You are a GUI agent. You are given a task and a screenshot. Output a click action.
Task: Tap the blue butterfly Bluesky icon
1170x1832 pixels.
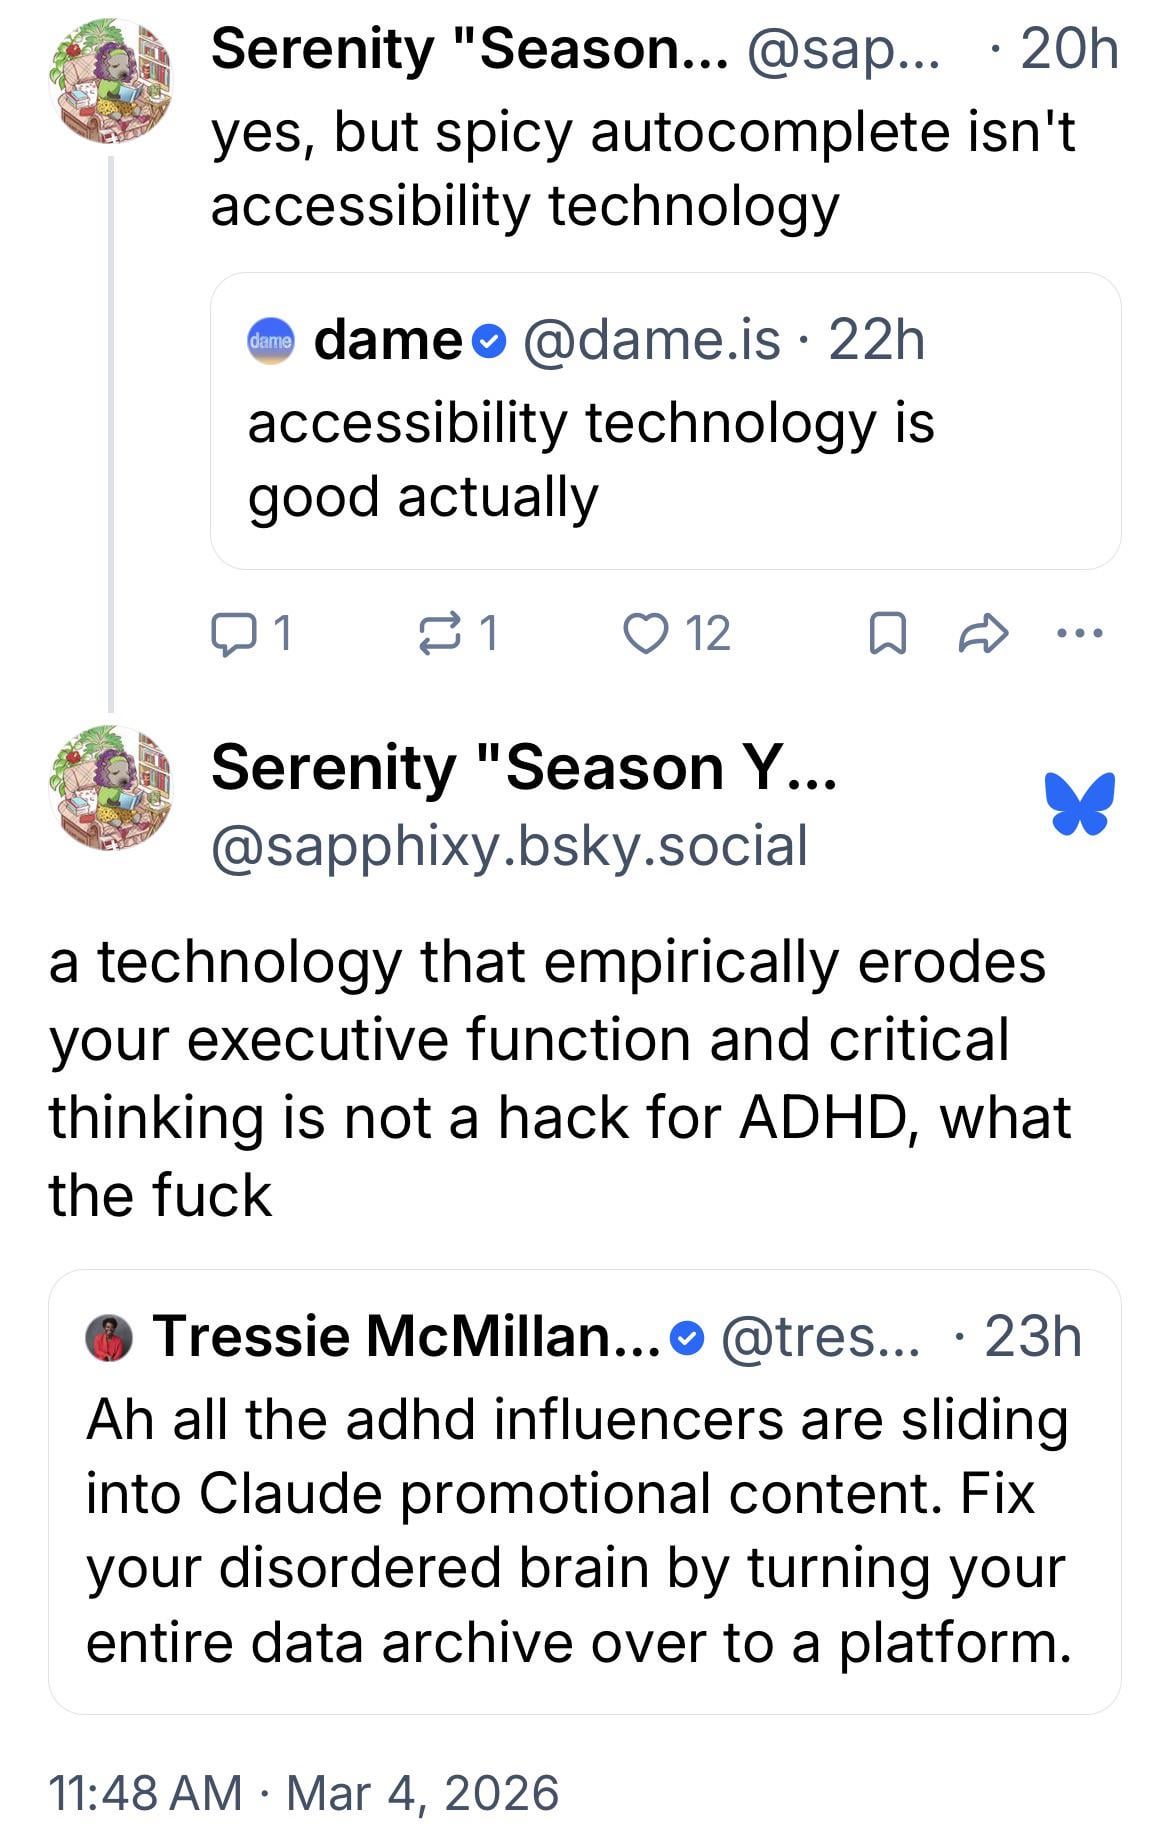[1079, 803]
